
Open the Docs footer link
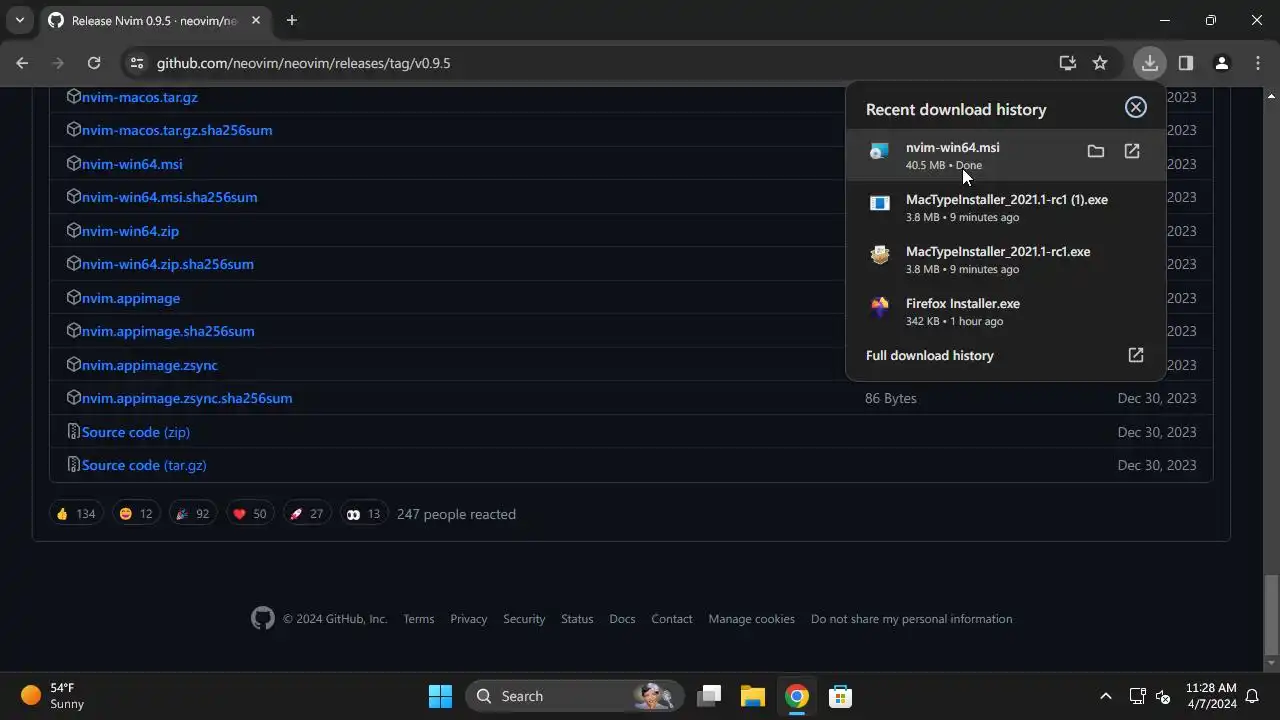click(x=622, y=619)
